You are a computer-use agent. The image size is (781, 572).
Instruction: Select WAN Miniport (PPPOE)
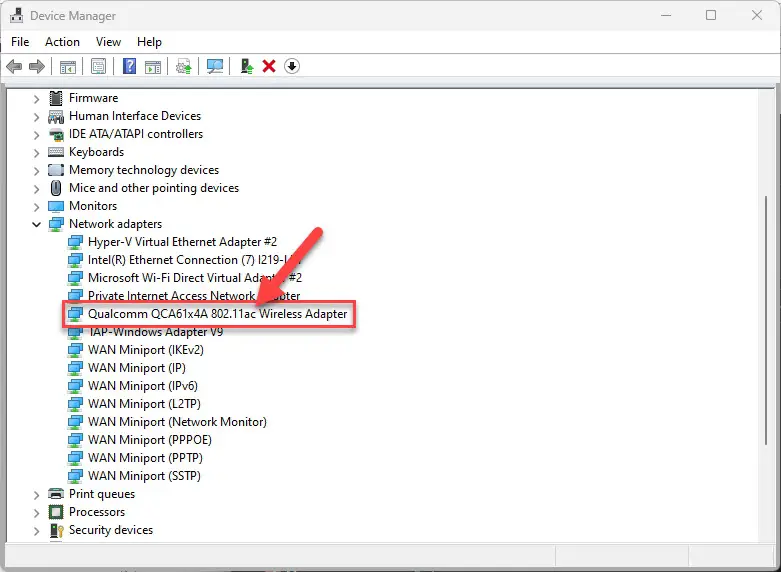point(150,440)
